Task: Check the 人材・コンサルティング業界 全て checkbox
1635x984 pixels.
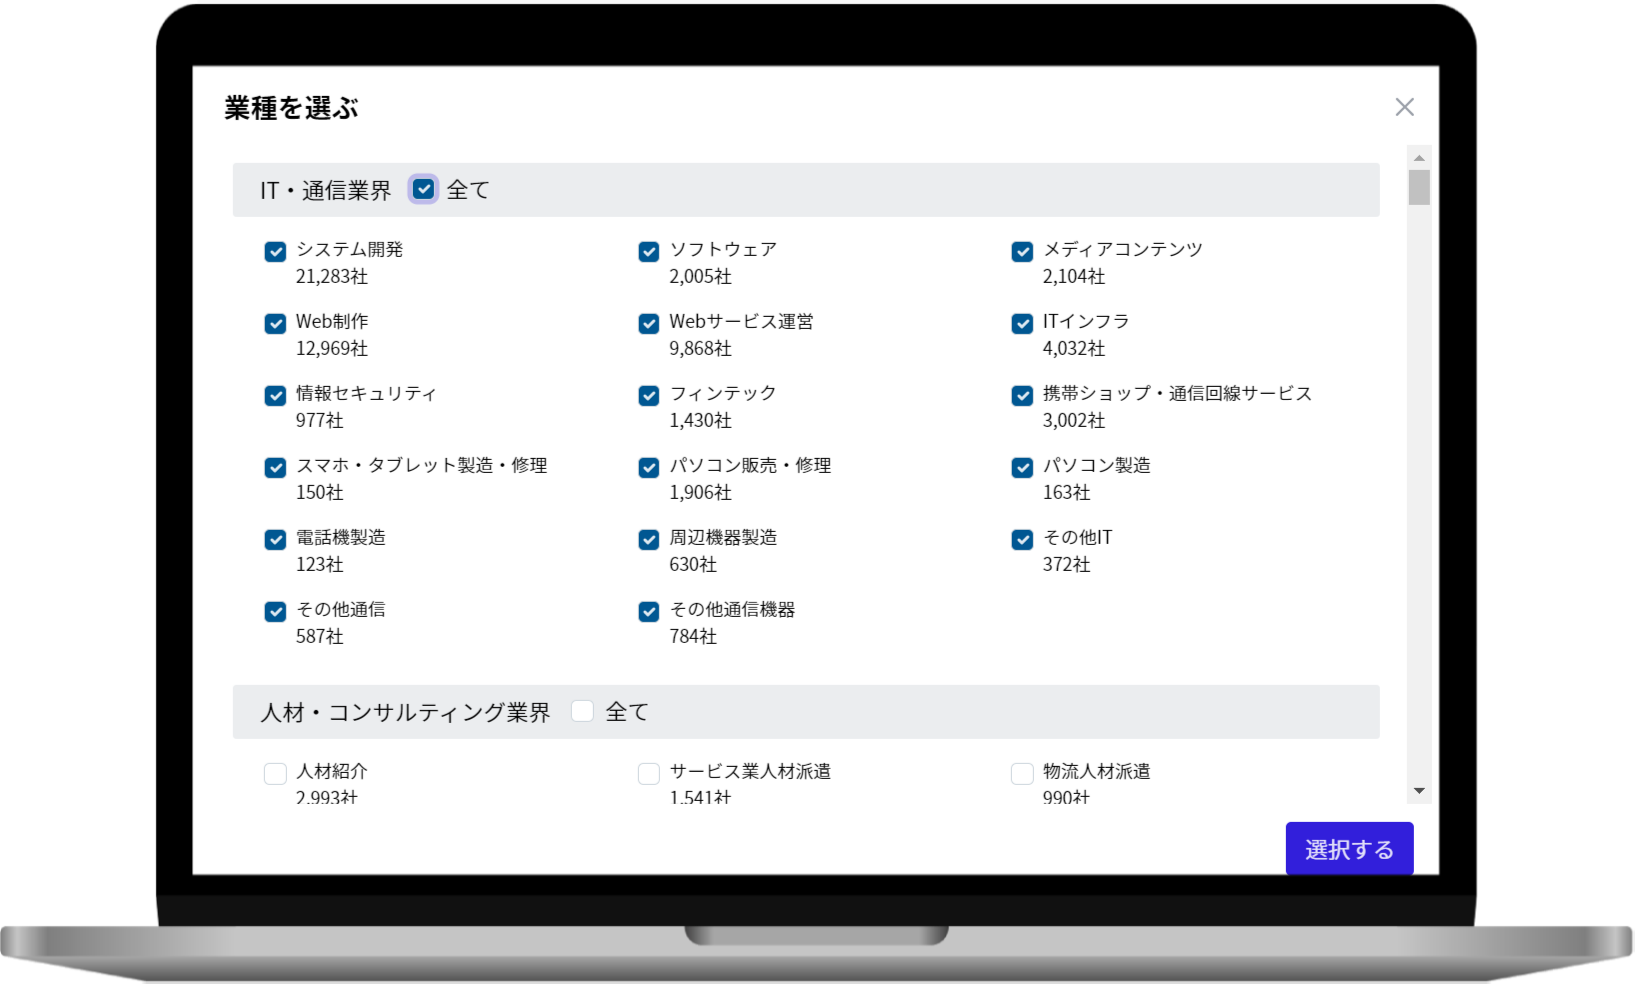Action: pos(582,711)
